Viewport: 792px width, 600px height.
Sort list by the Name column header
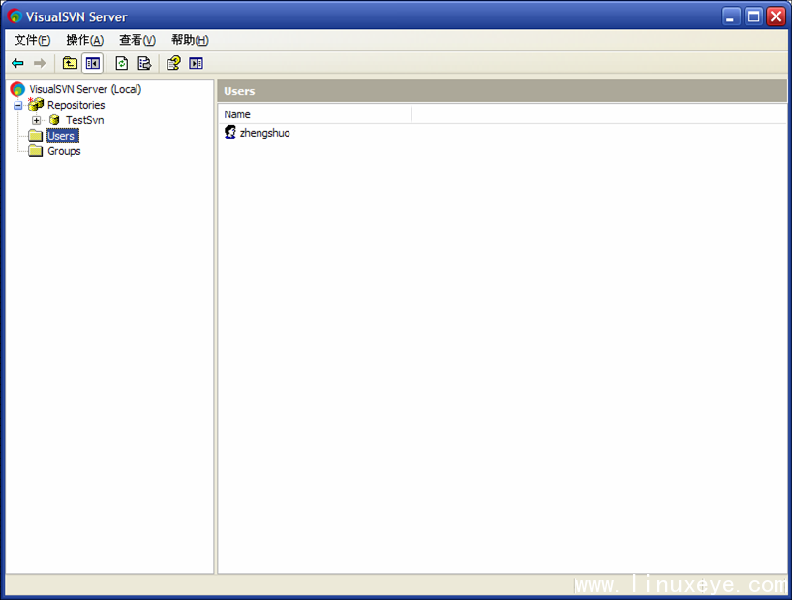point(315,114)
